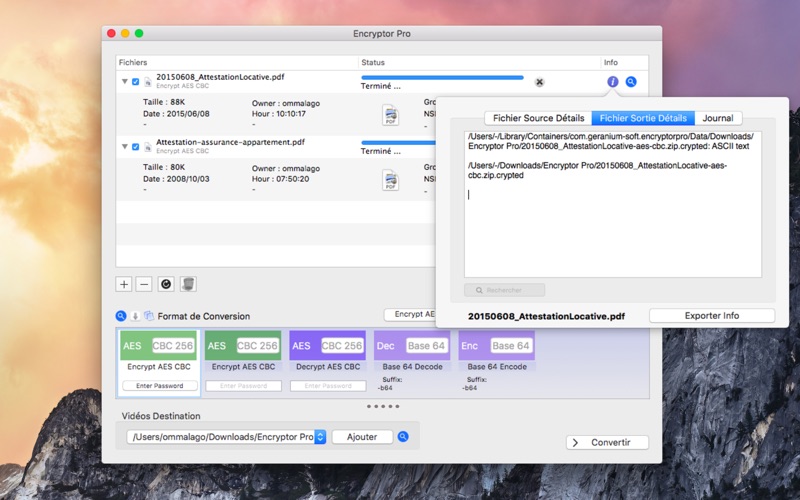The height and width of the screenshot is (500, 800).
Task: Click the 'Hour : 10:10:17' text
Action: (x=279, y=114)
